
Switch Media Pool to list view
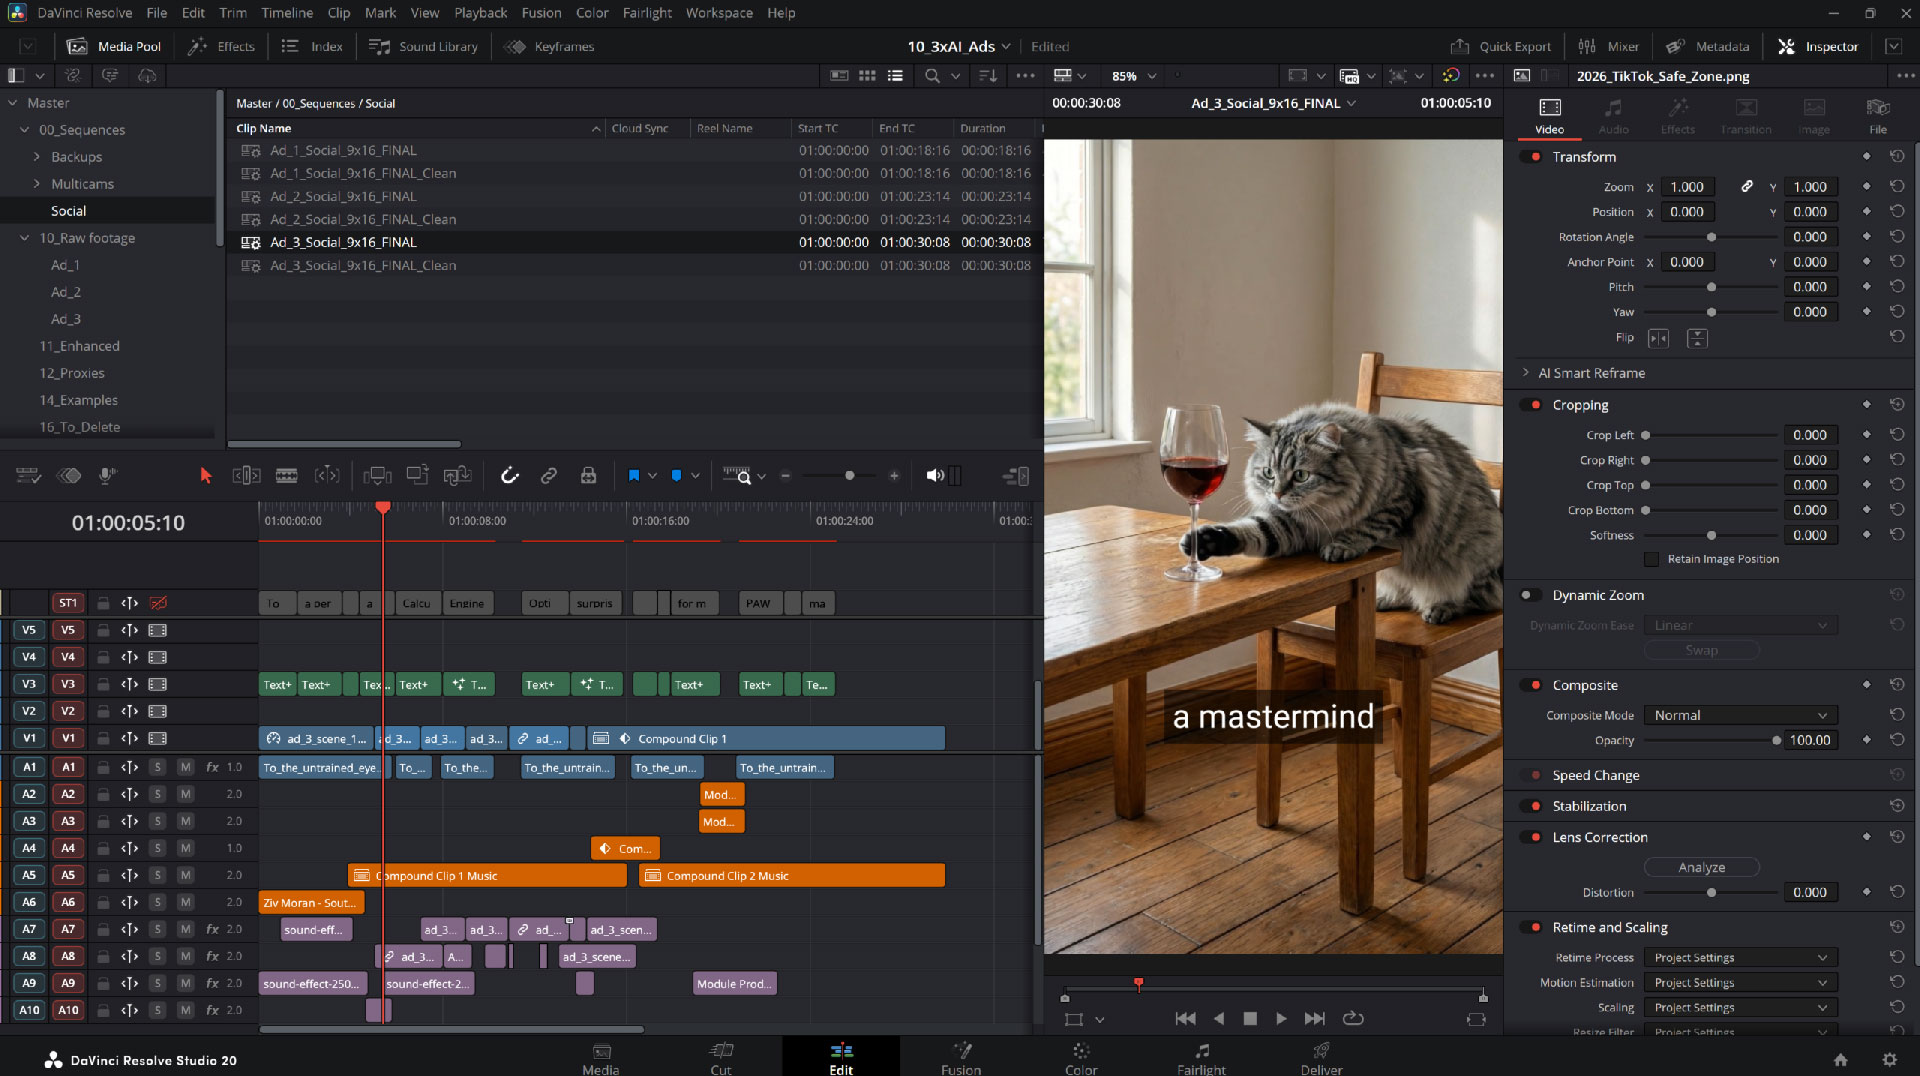[x=895, y=75]
